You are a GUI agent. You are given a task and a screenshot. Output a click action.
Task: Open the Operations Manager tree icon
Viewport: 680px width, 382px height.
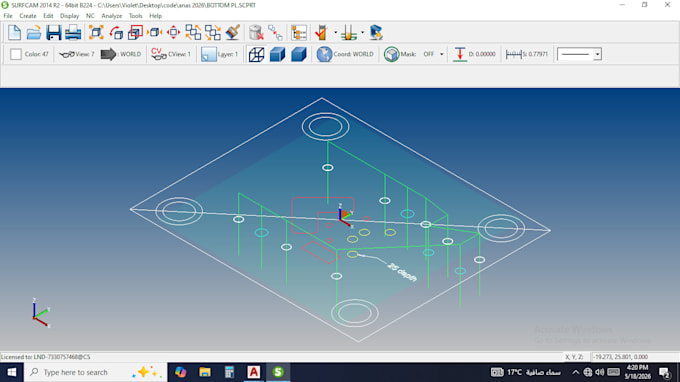299,33
